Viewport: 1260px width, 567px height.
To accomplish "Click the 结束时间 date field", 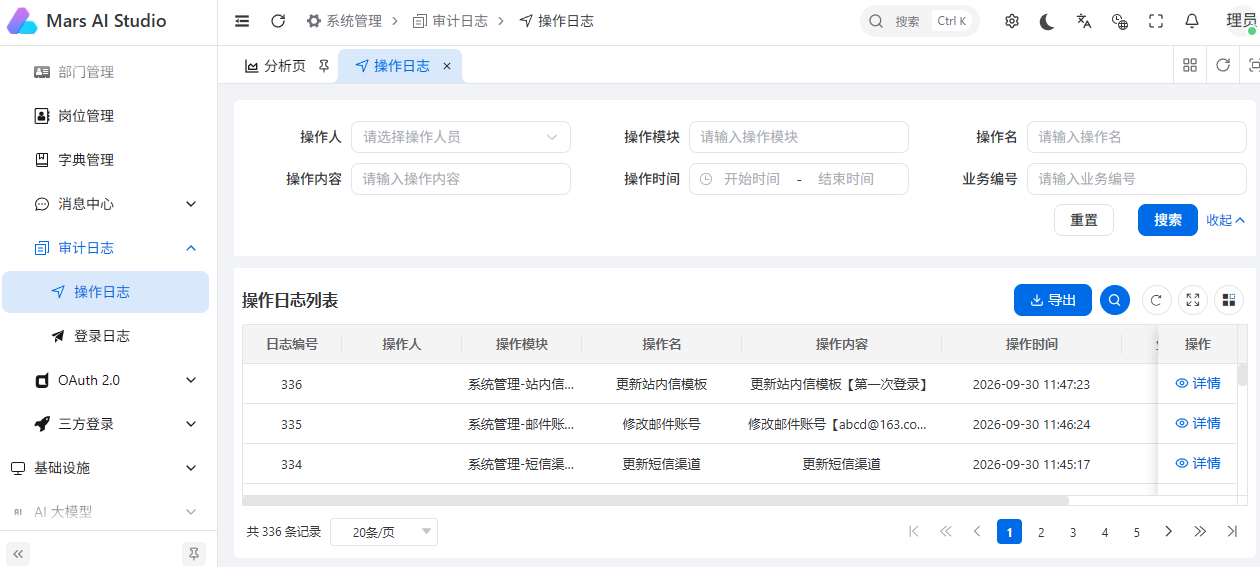I will click(846, 179).
